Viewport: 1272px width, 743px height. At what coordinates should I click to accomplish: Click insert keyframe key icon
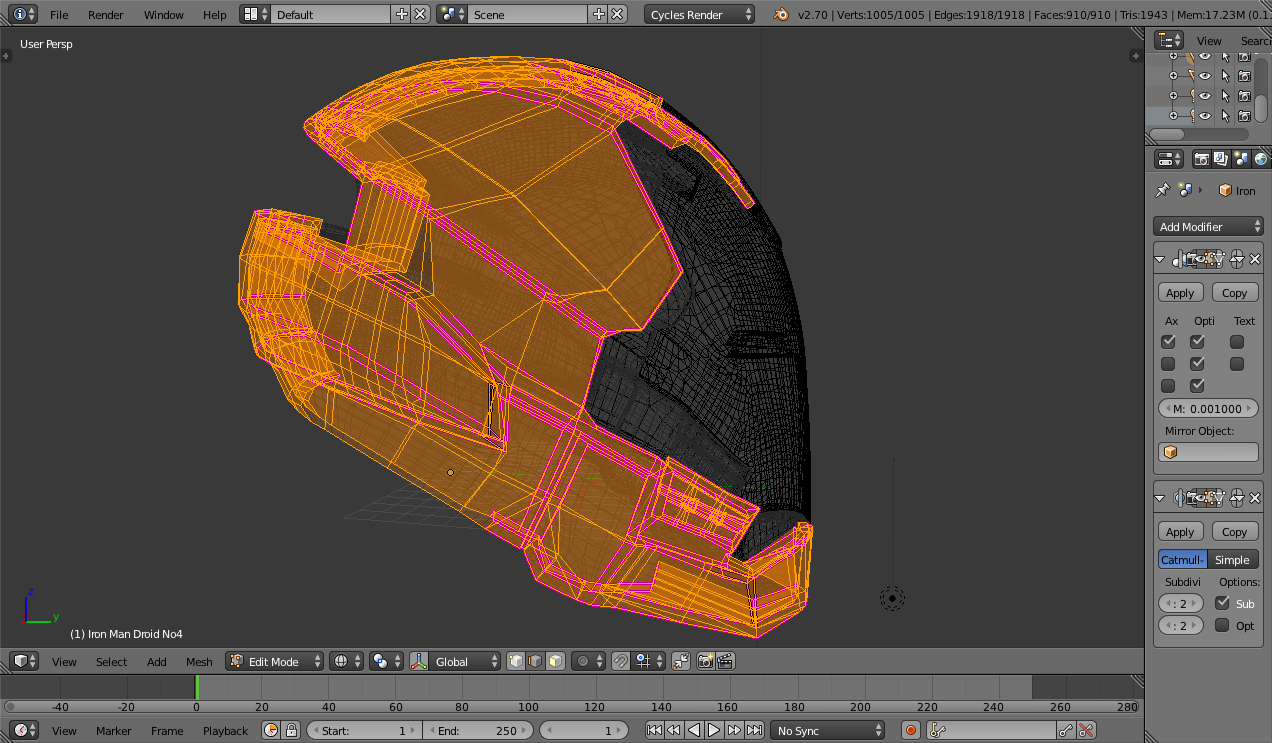(x=1066, y=730)
